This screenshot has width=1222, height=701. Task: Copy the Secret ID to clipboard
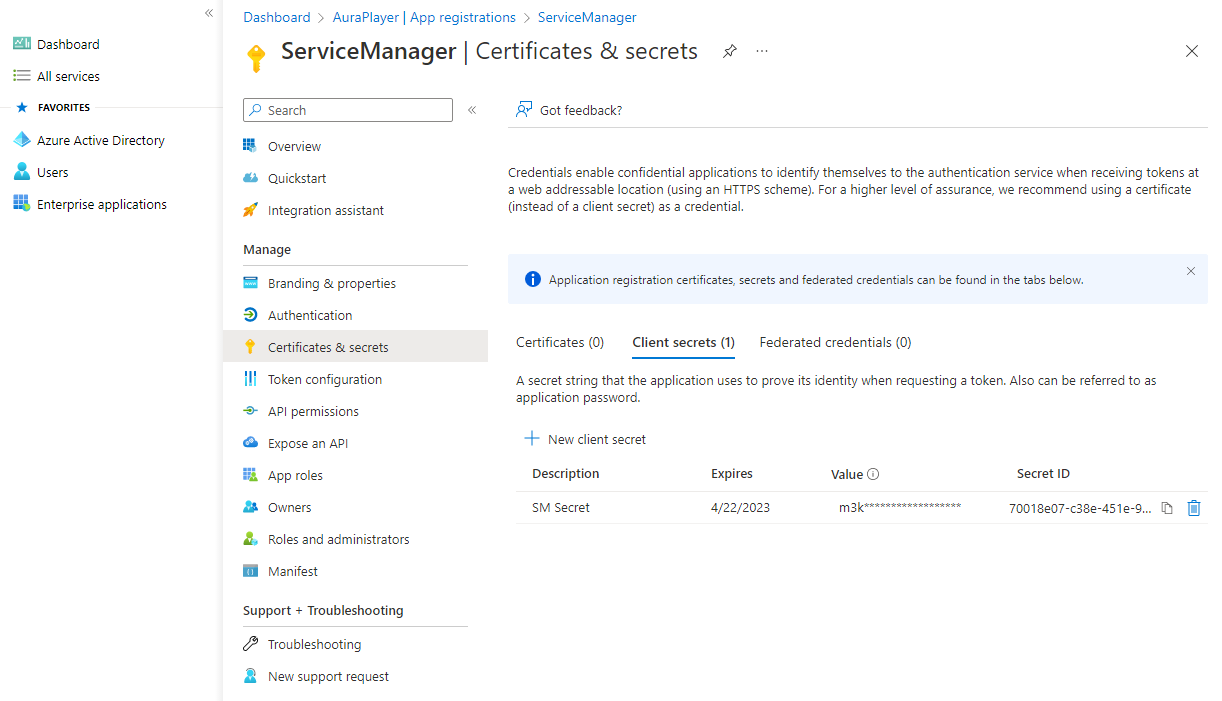[1167, 508]
